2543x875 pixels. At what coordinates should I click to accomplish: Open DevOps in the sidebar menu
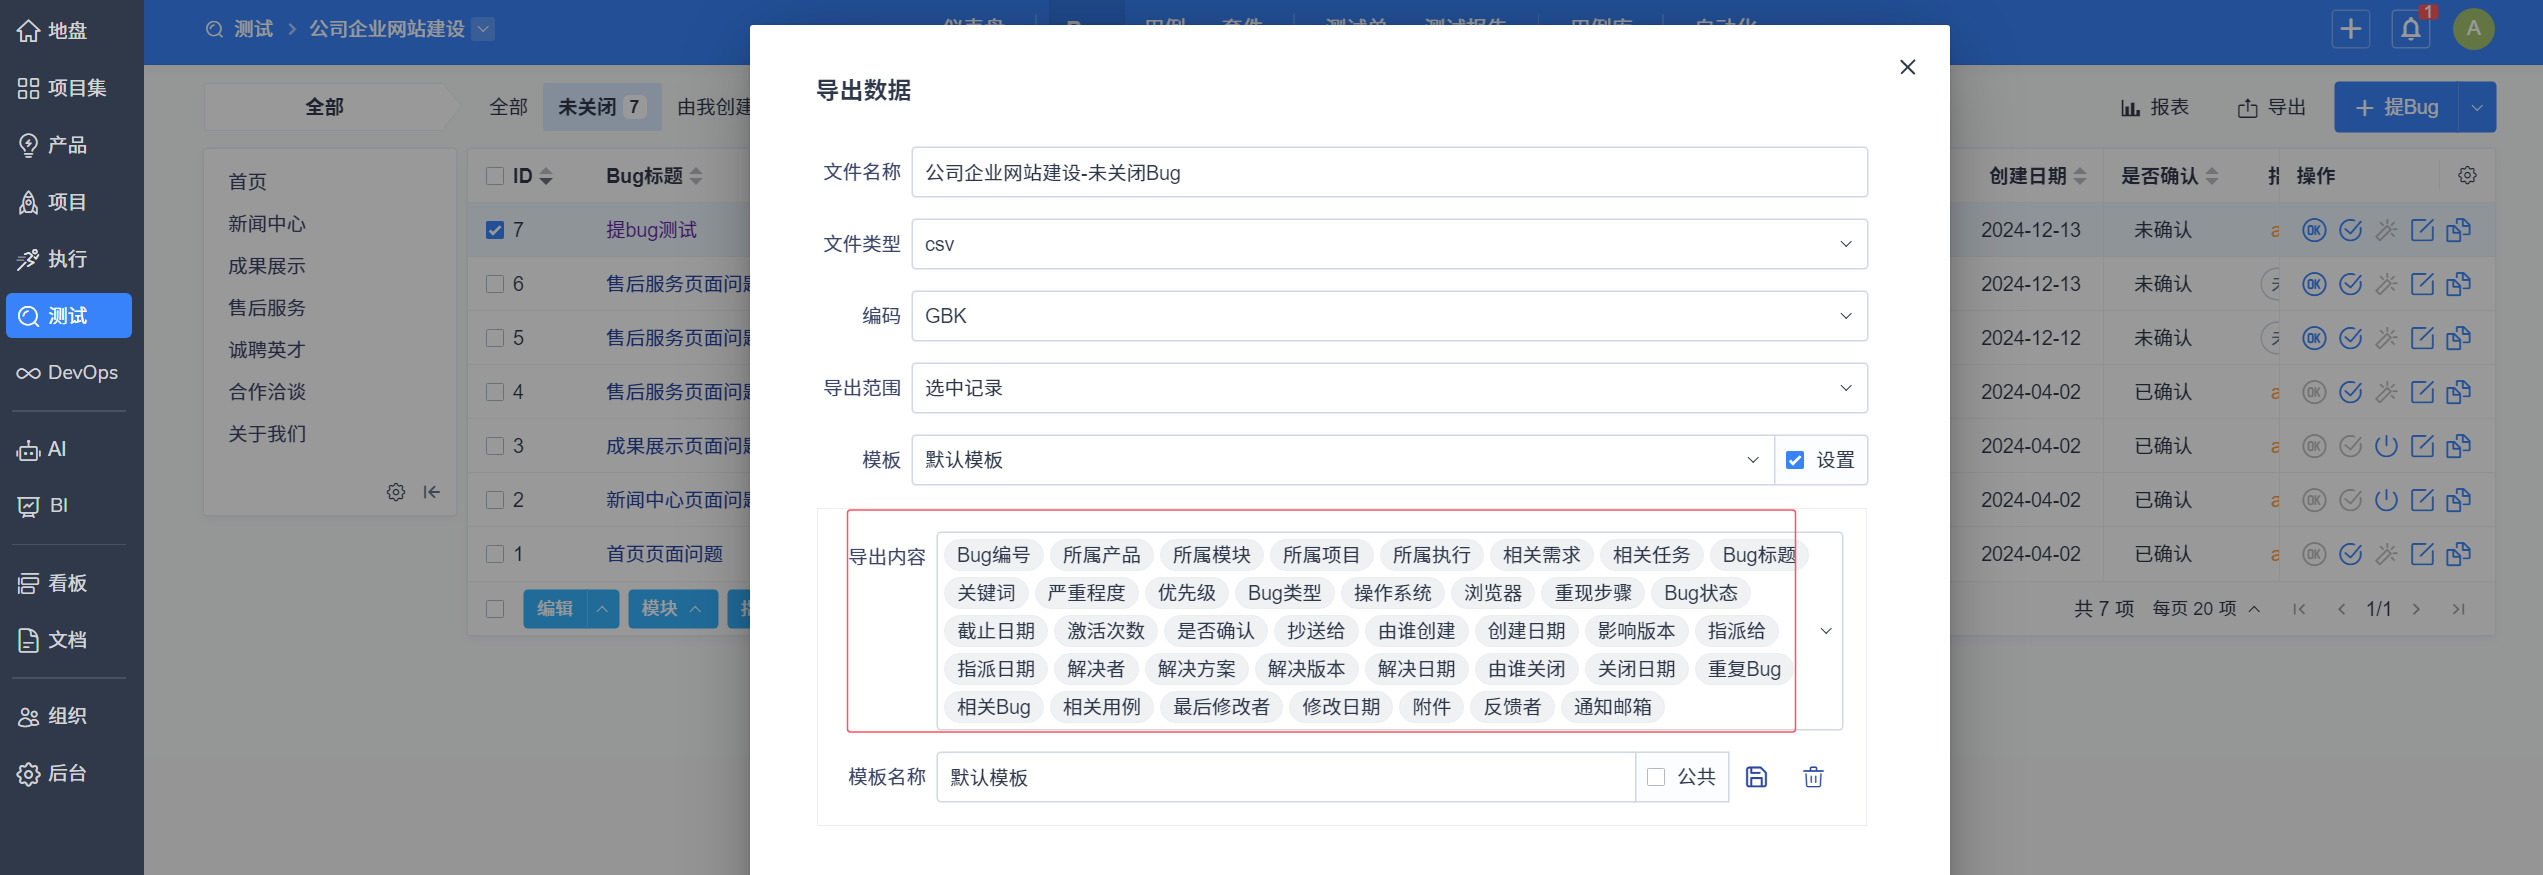click(x=68, y=373)
